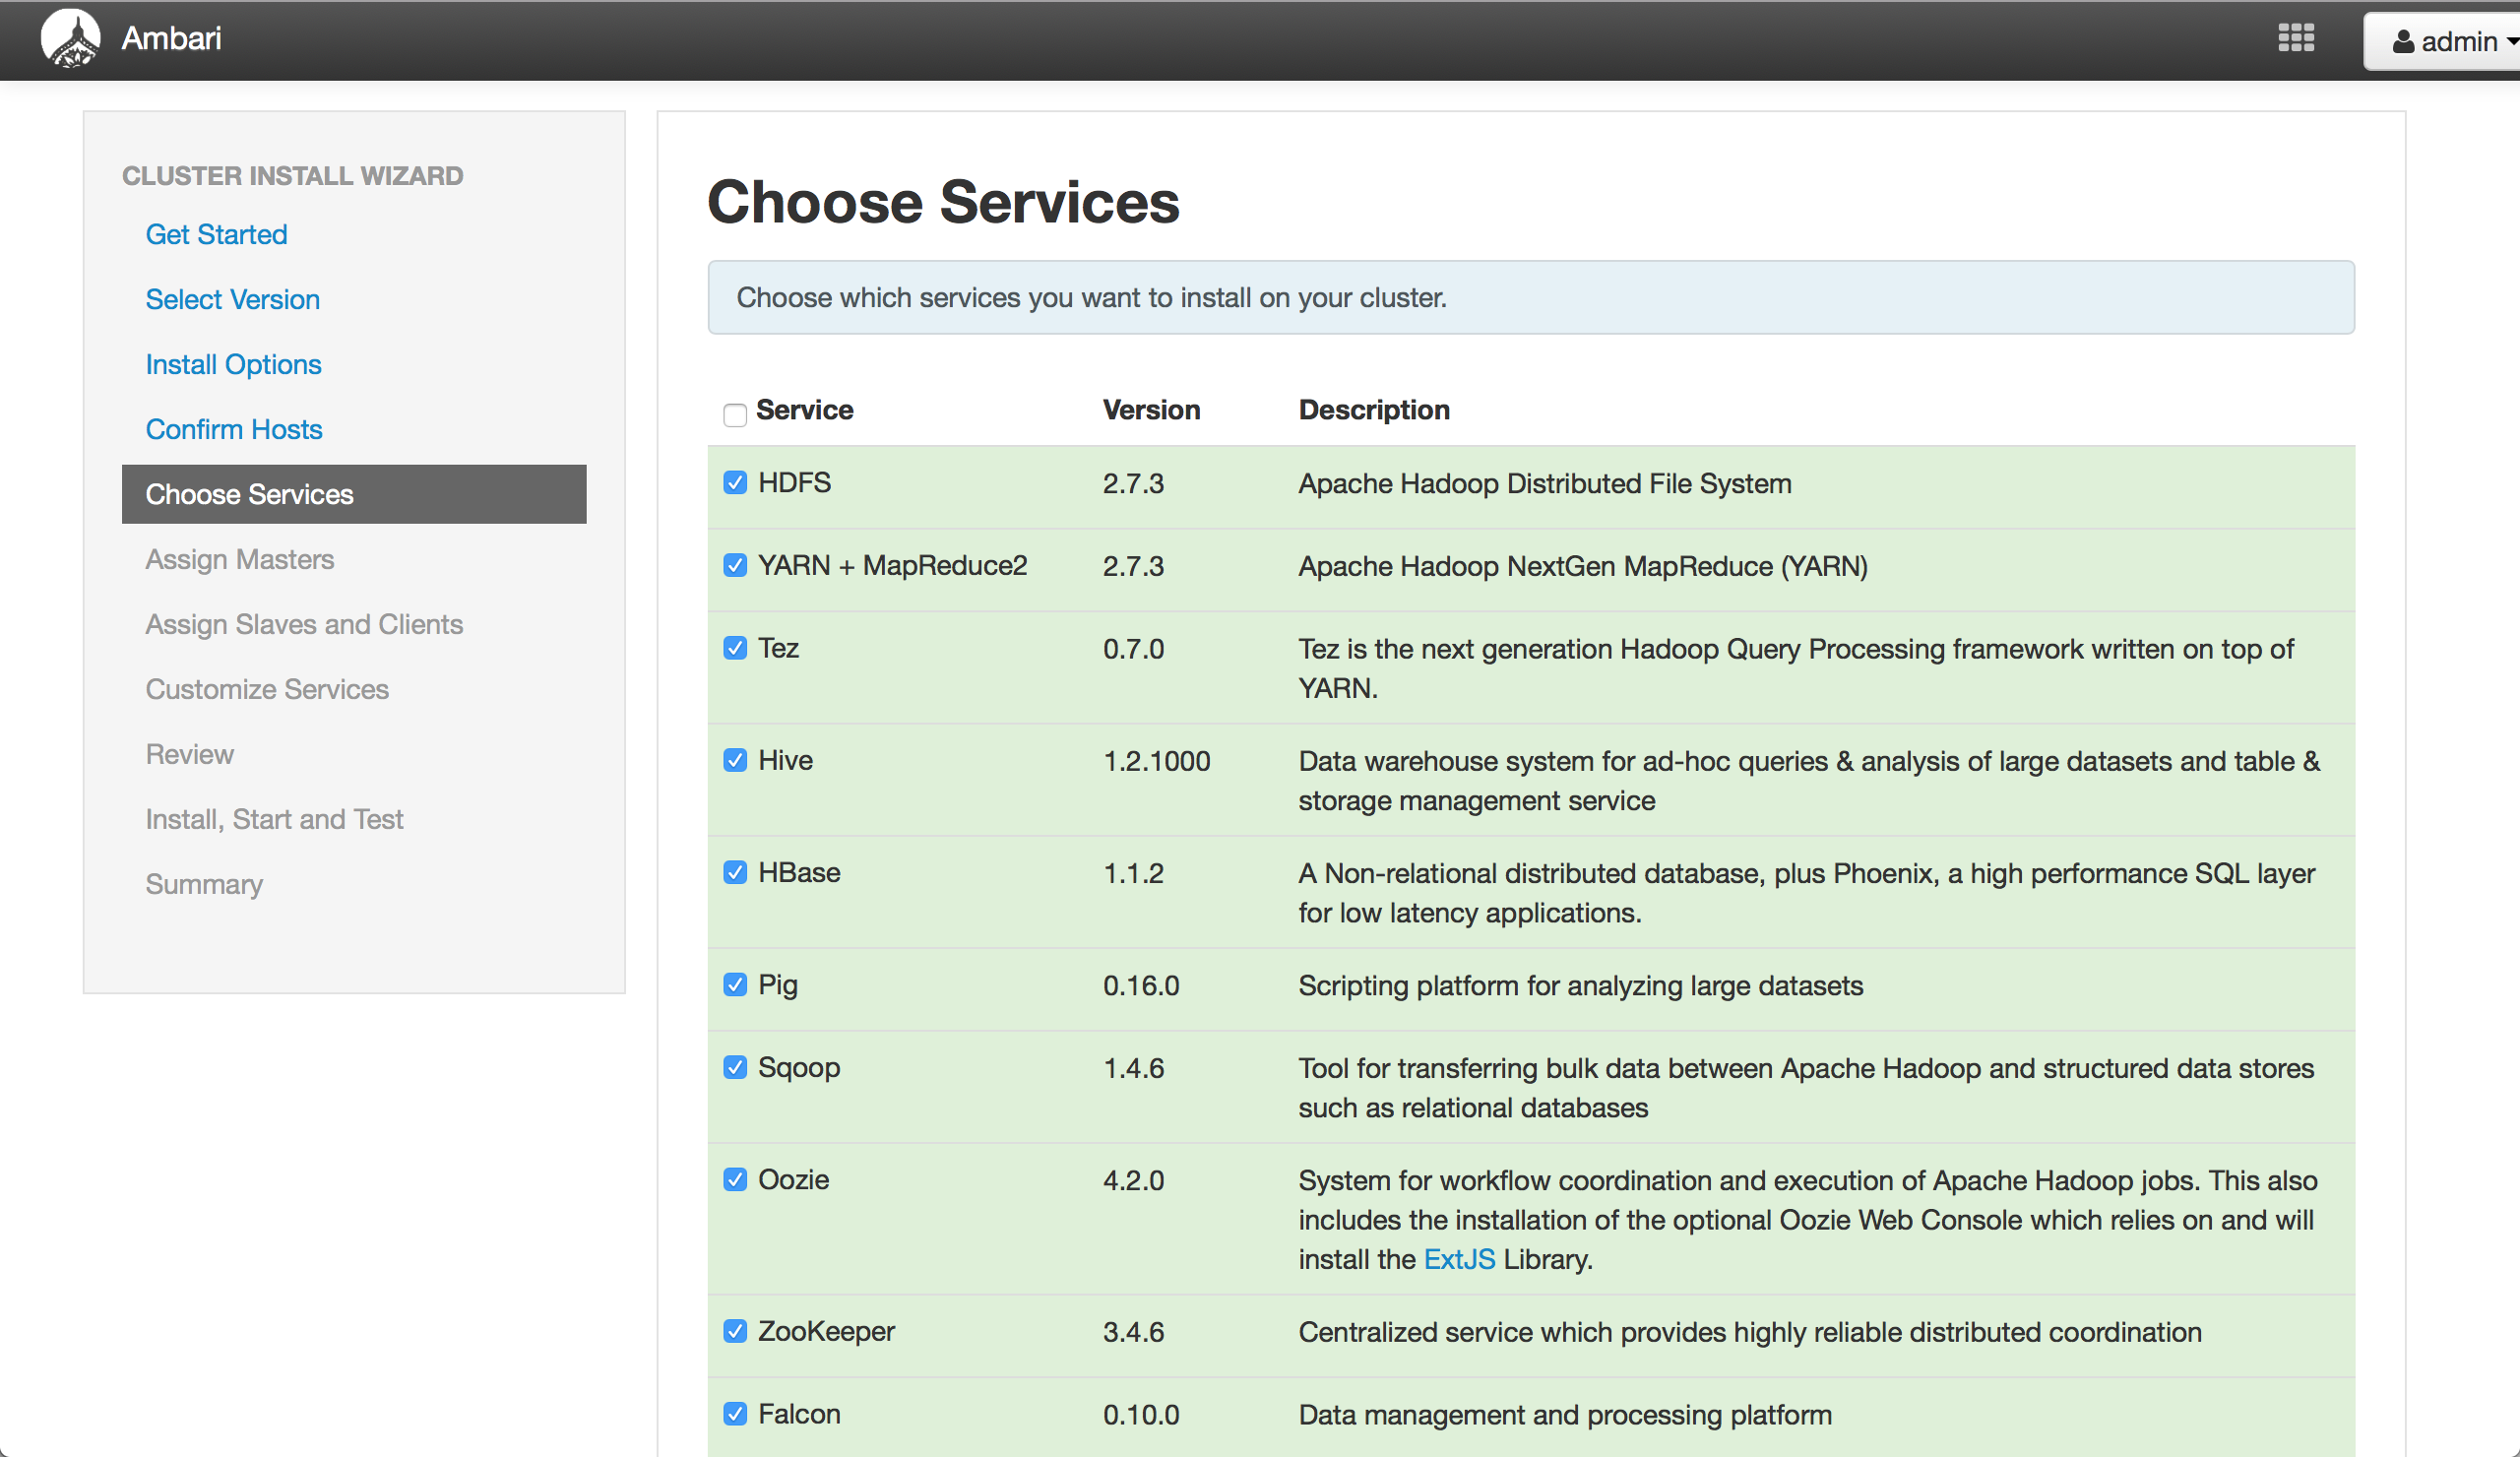Toggle the select-all Service checkbox

point(735,414)
